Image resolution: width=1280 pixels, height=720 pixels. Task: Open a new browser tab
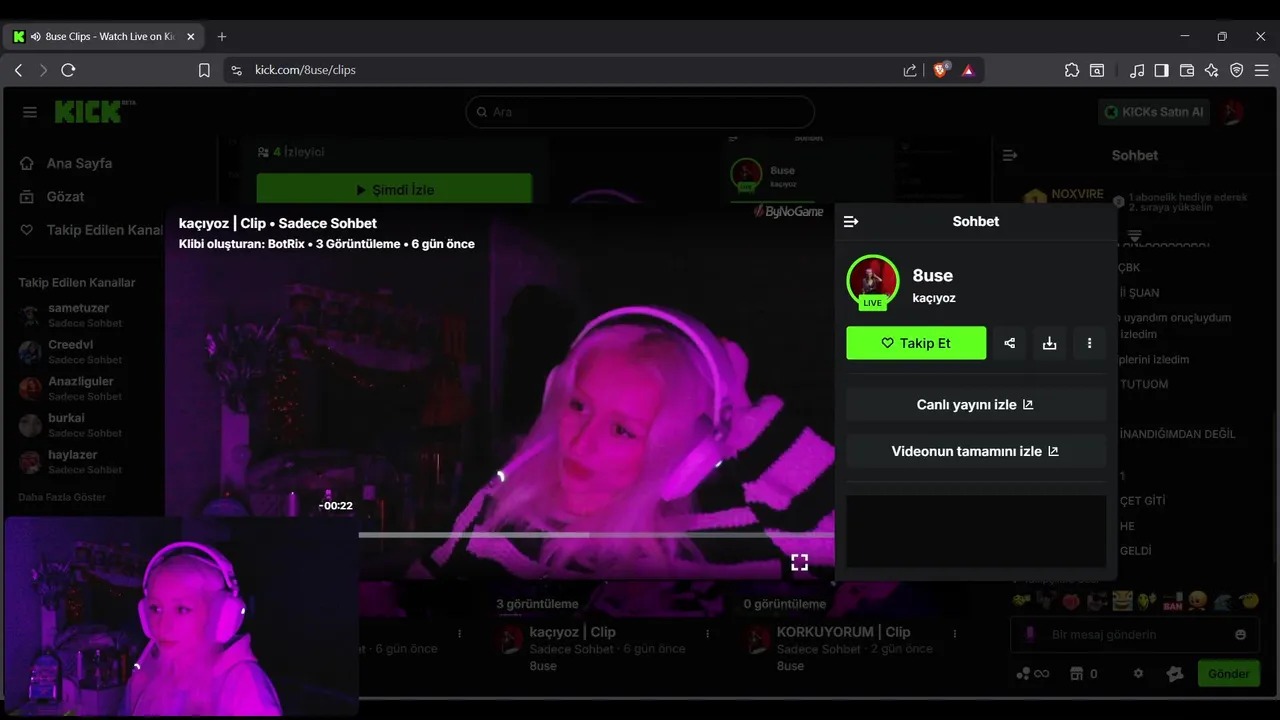point(222,37)
